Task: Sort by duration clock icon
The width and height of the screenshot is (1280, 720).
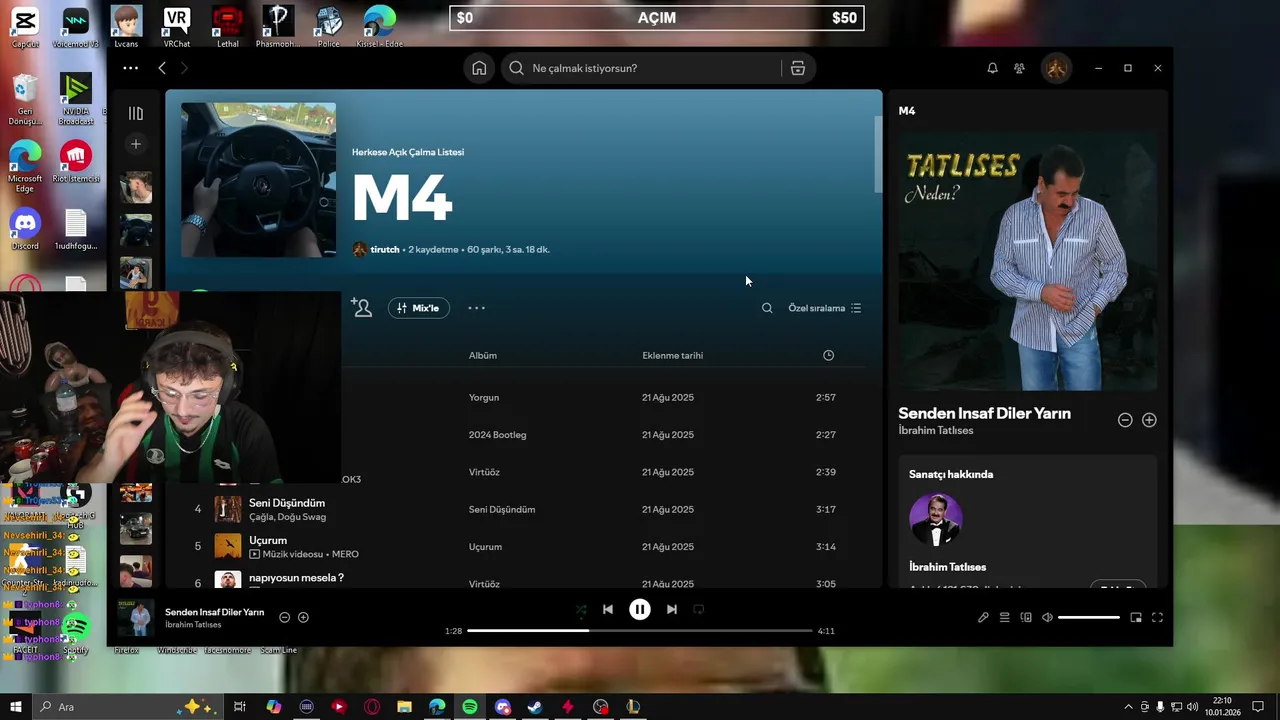Action: click(x=828, y=355)
